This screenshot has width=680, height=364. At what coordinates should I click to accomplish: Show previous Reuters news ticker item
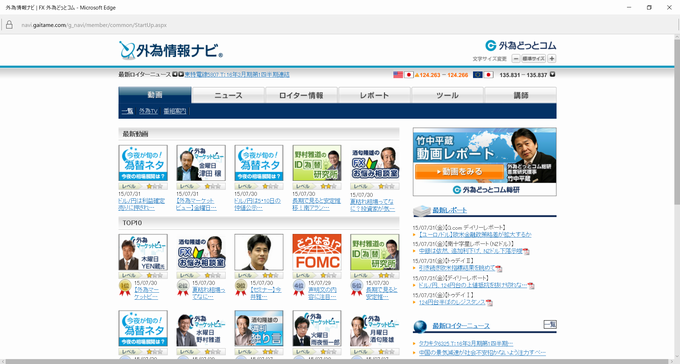(x=175, y=75)
